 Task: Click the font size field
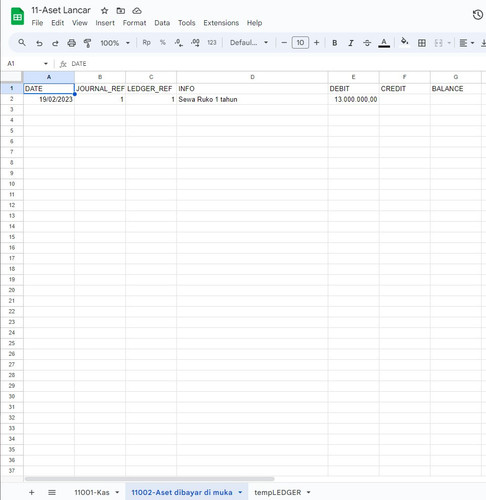(300, 43)
